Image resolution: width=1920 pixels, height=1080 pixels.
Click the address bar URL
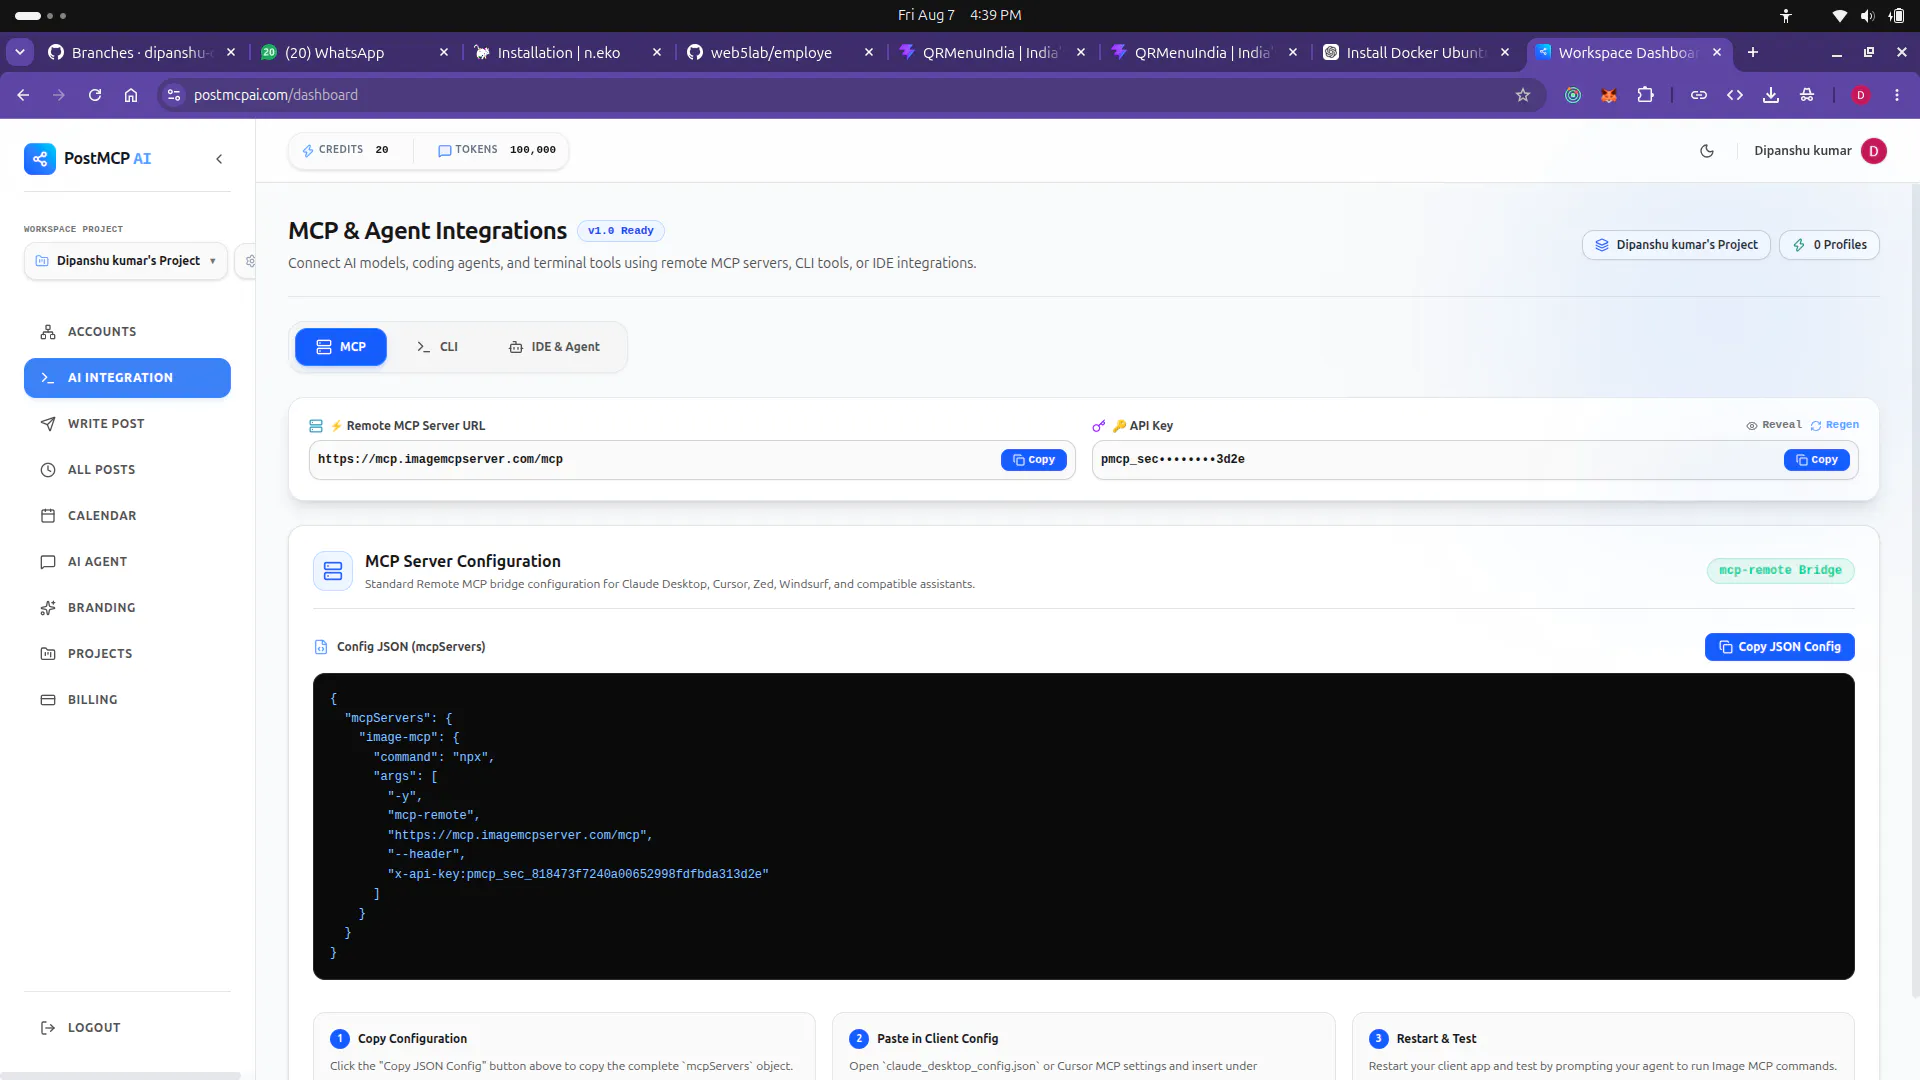276,95
